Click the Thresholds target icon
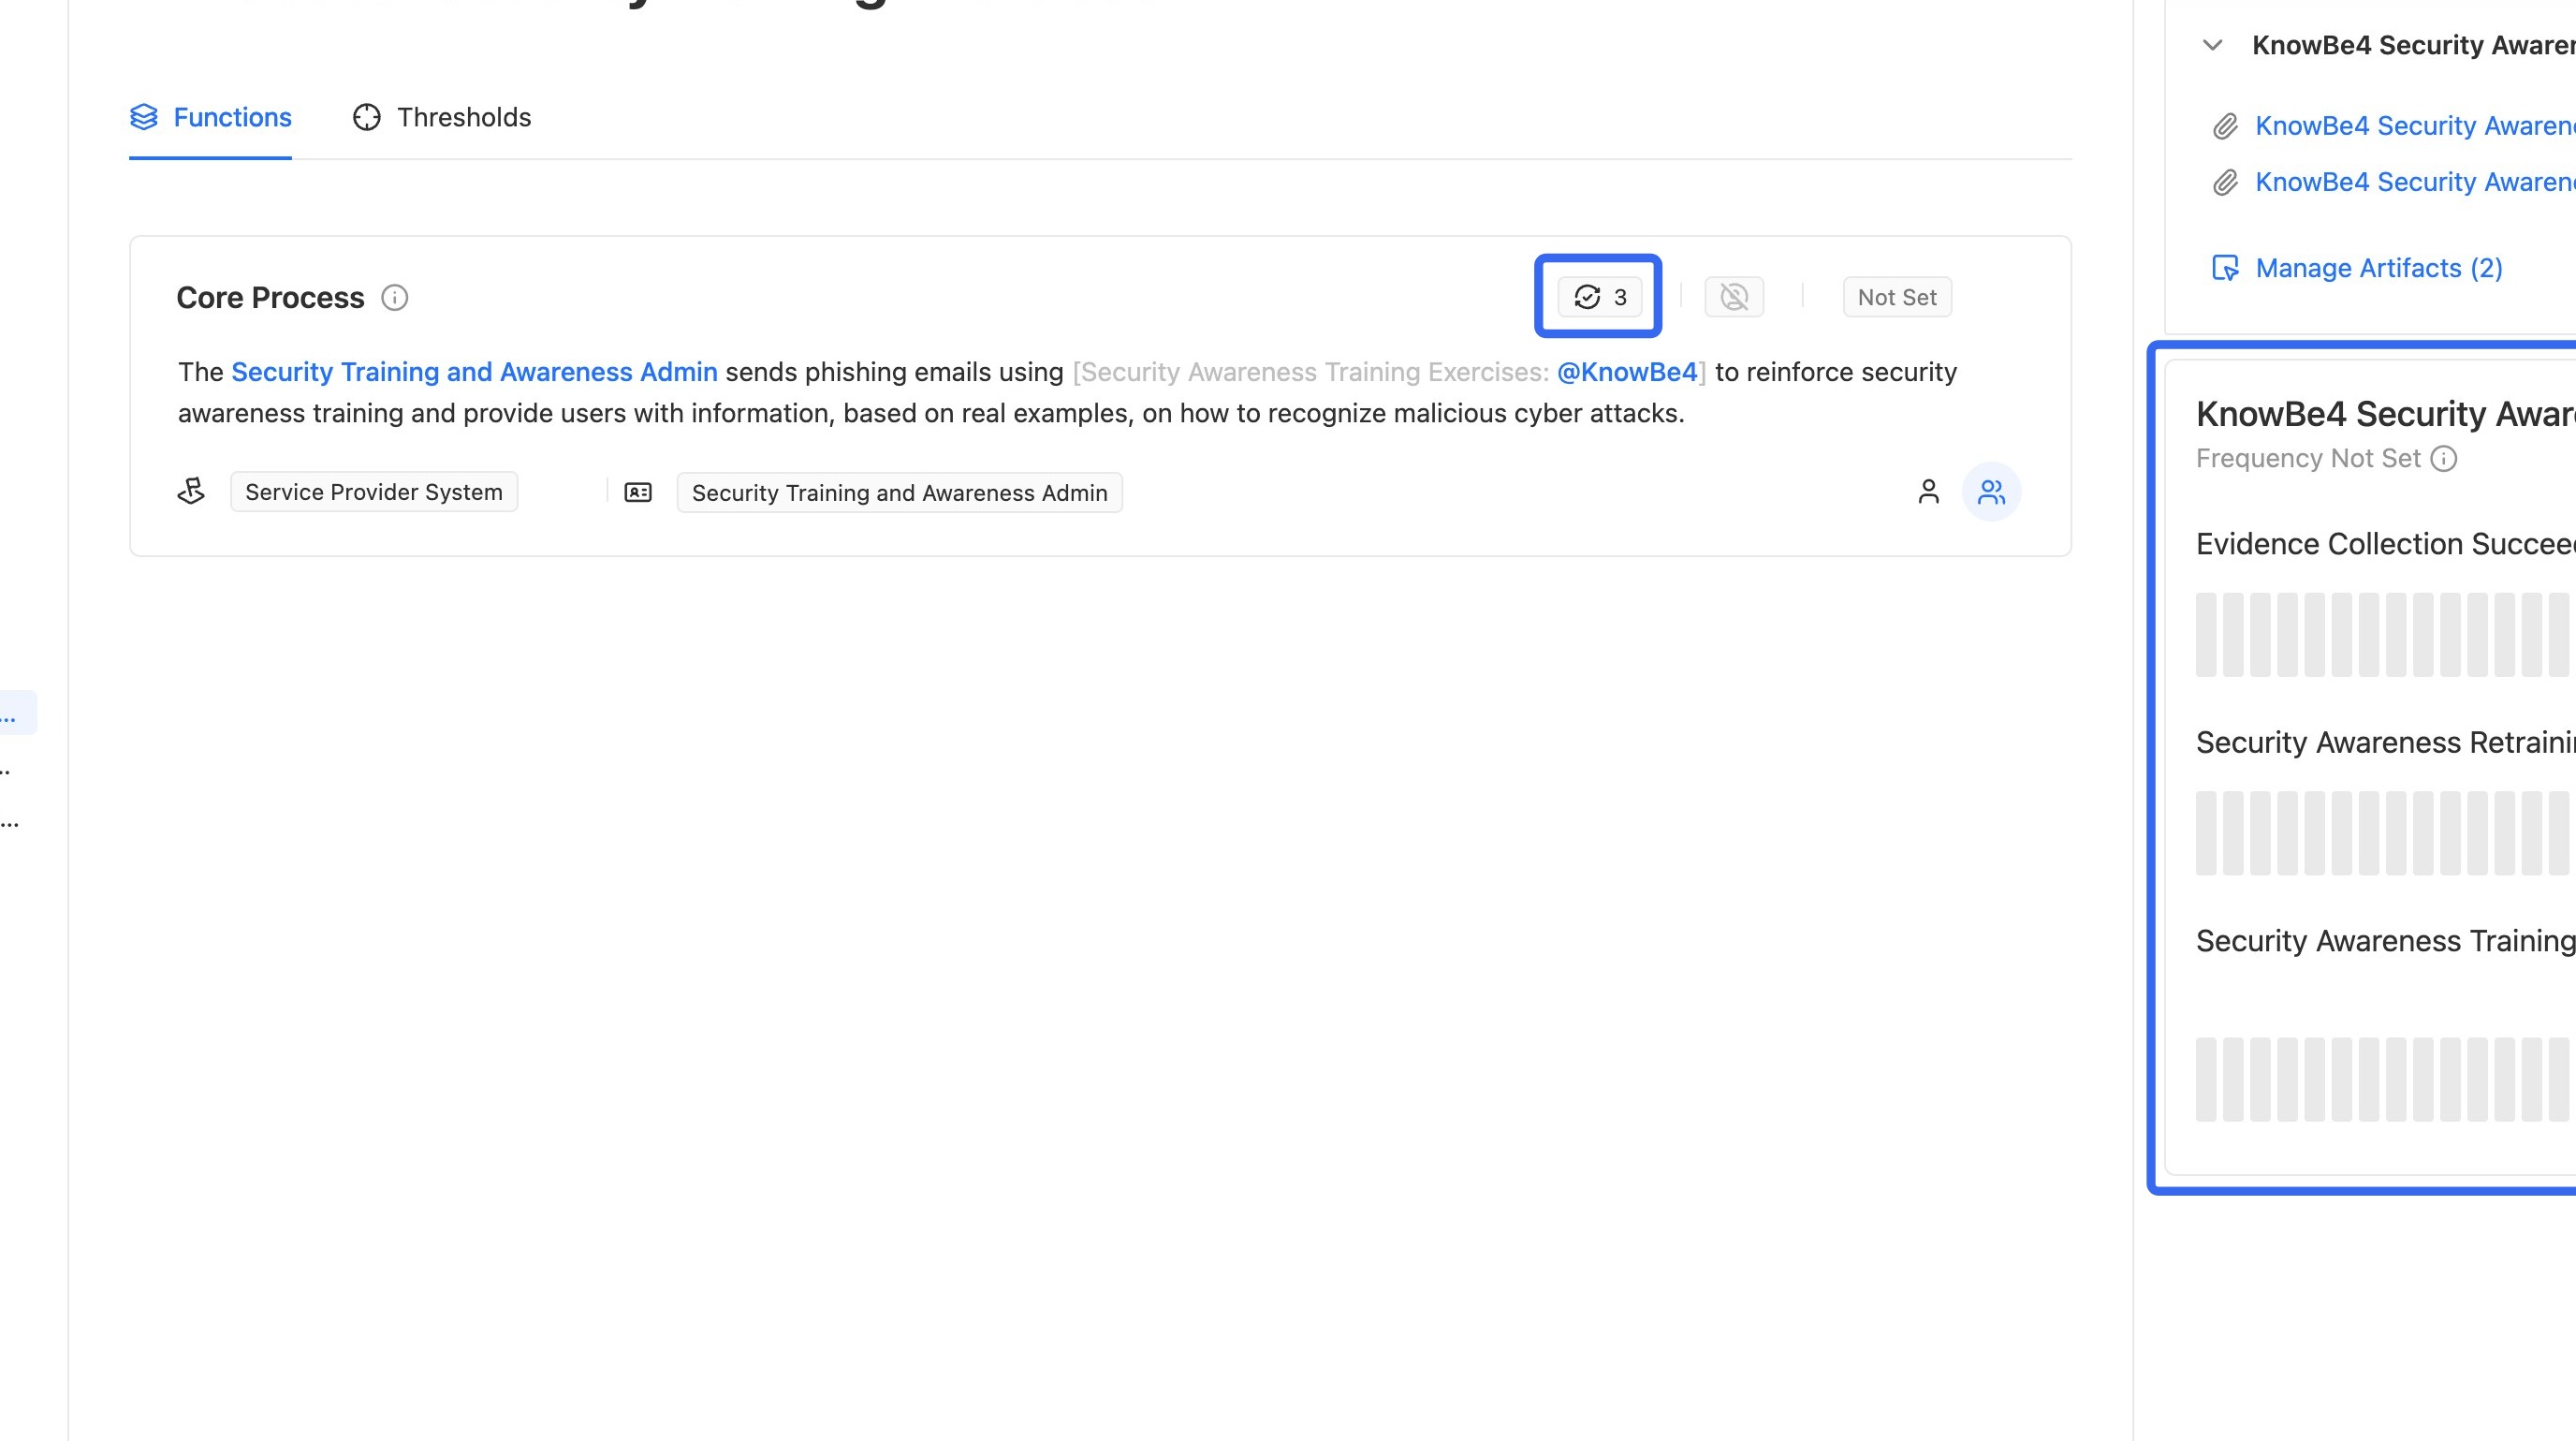The width and height of the screenshot is (2576, 1441). [367, 117]
